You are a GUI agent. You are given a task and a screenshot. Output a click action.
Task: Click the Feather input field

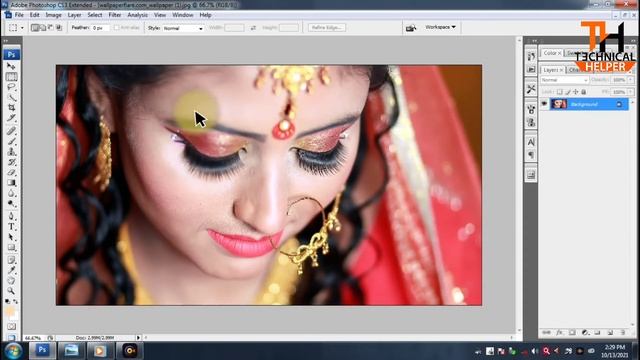pos(100,28)
